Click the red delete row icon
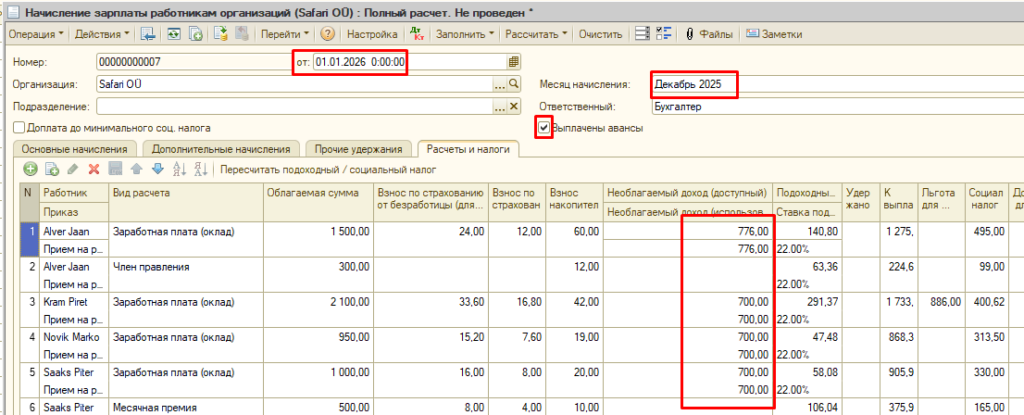Viewport: 1024px width, 415px height. pyautogui.click(x=93, y=170)
